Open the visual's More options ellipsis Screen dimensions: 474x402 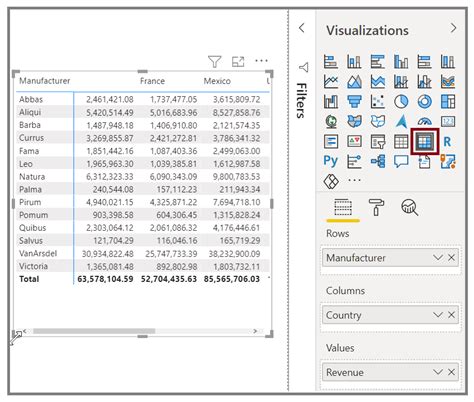(x=261, y=61)
